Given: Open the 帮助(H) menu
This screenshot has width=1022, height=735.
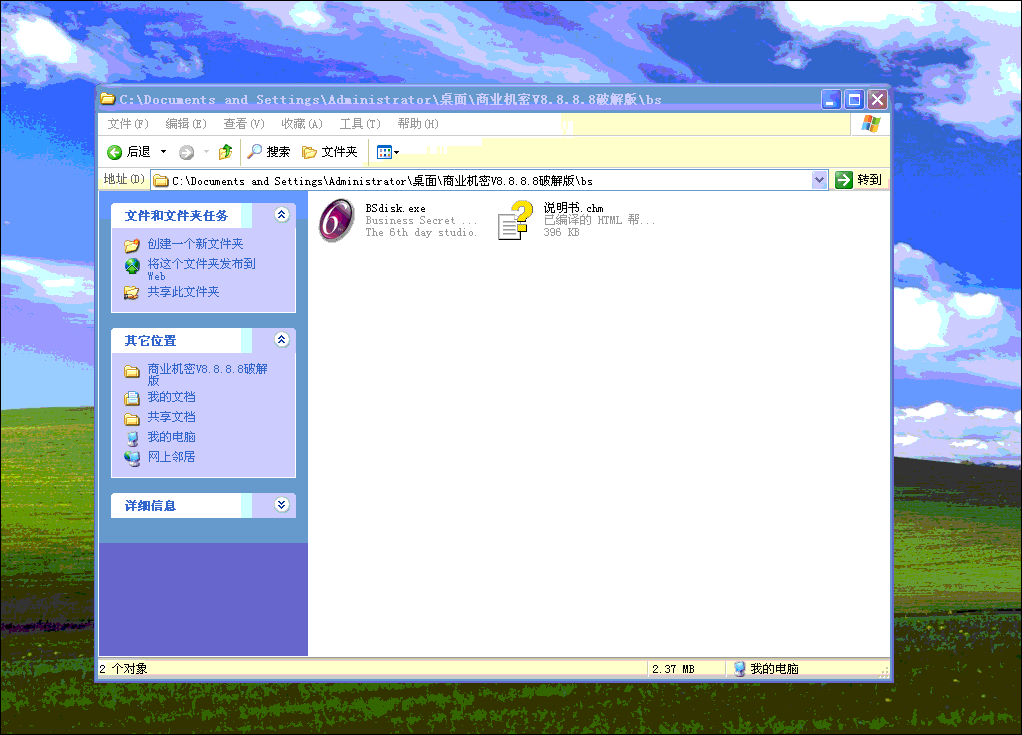Looking at the screenshot, I should (418, 124).
